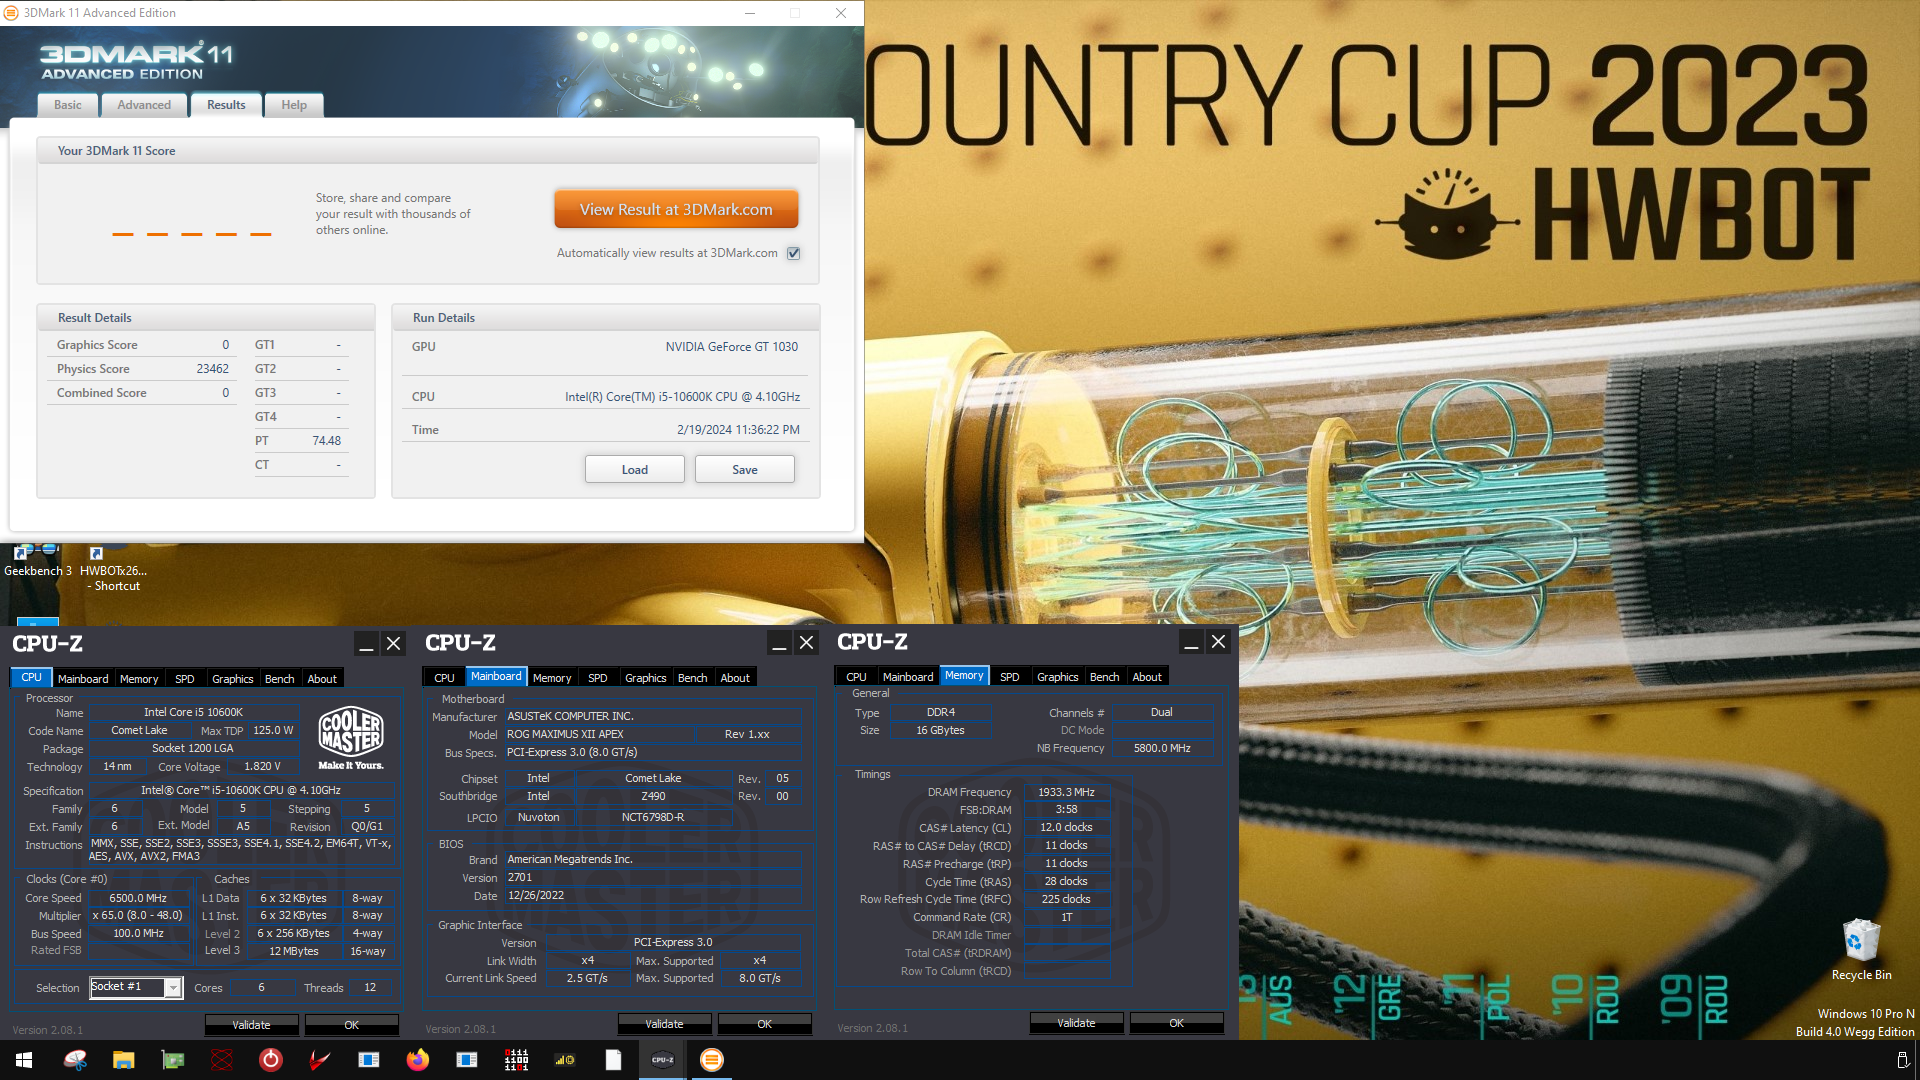Open Memory tab in first CPU-Z window
The image size is (1920, 1080).
139,678
